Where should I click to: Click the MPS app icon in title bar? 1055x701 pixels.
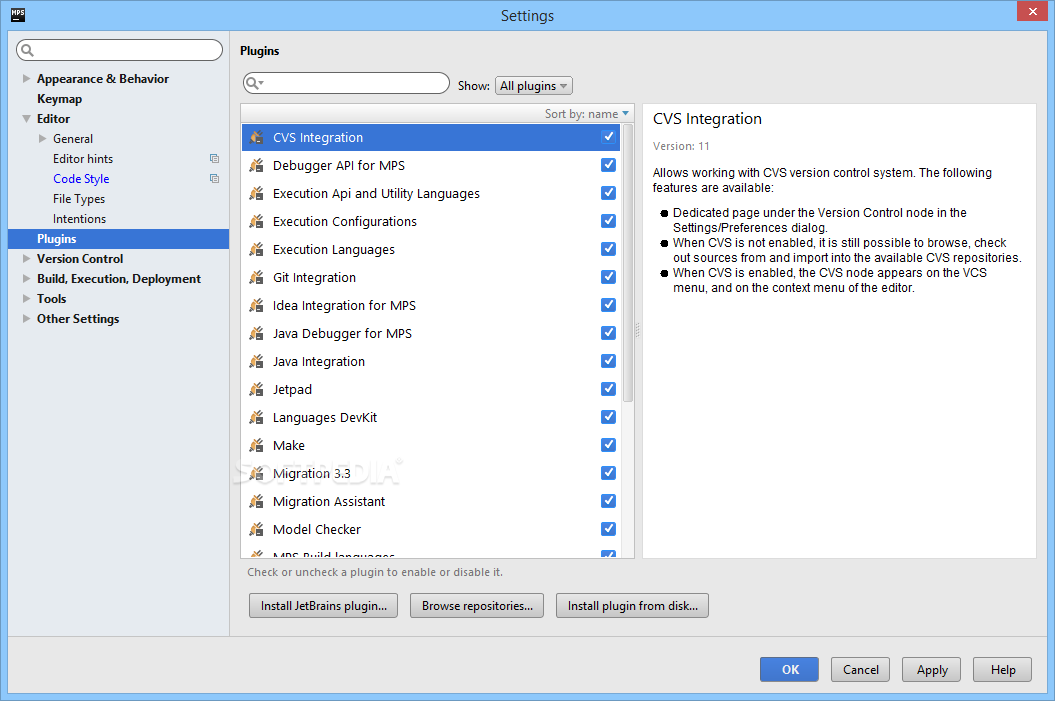(18, 15)
